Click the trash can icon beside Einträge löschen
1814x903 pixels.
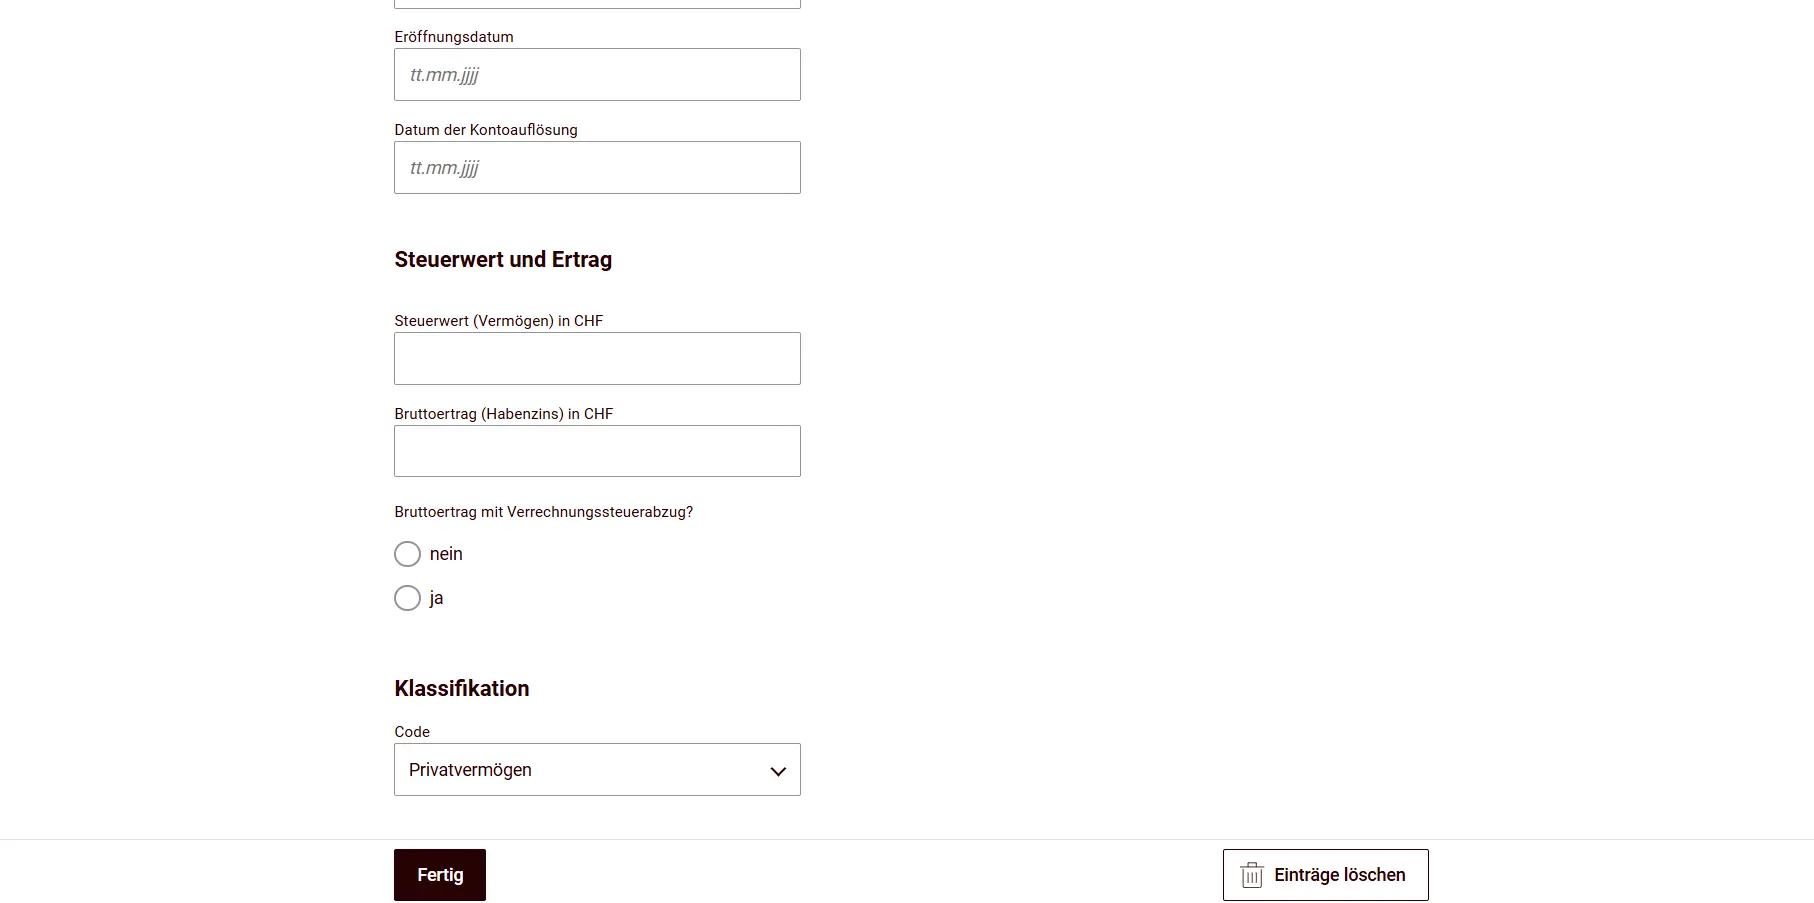click(x=1251, y=874)
